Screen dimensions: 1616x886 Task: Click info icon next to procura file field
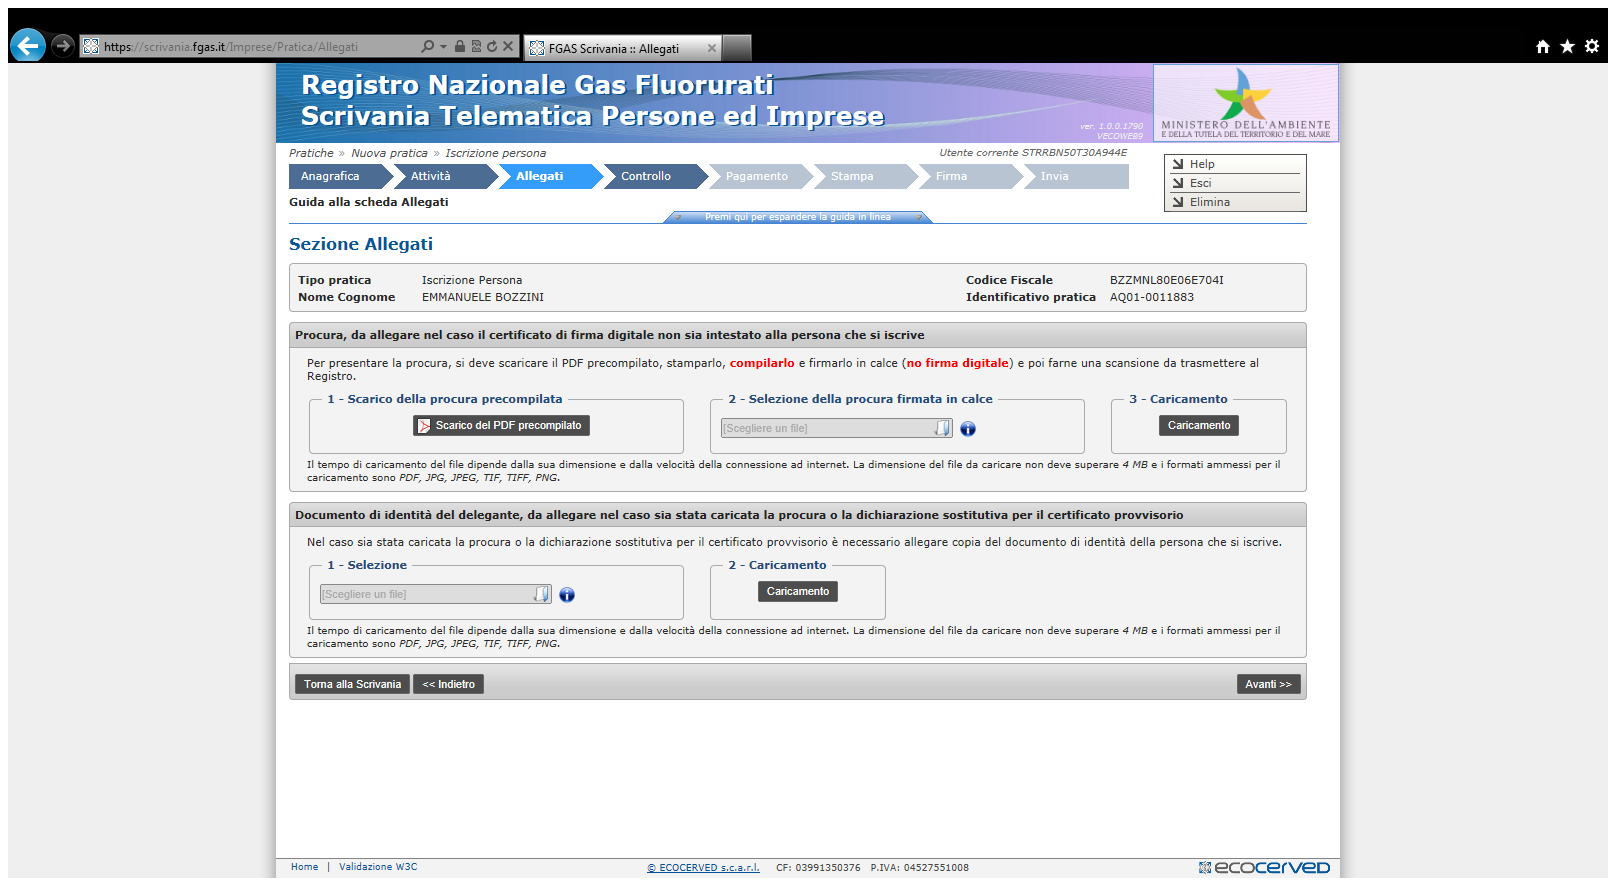(x=968, y=429)
